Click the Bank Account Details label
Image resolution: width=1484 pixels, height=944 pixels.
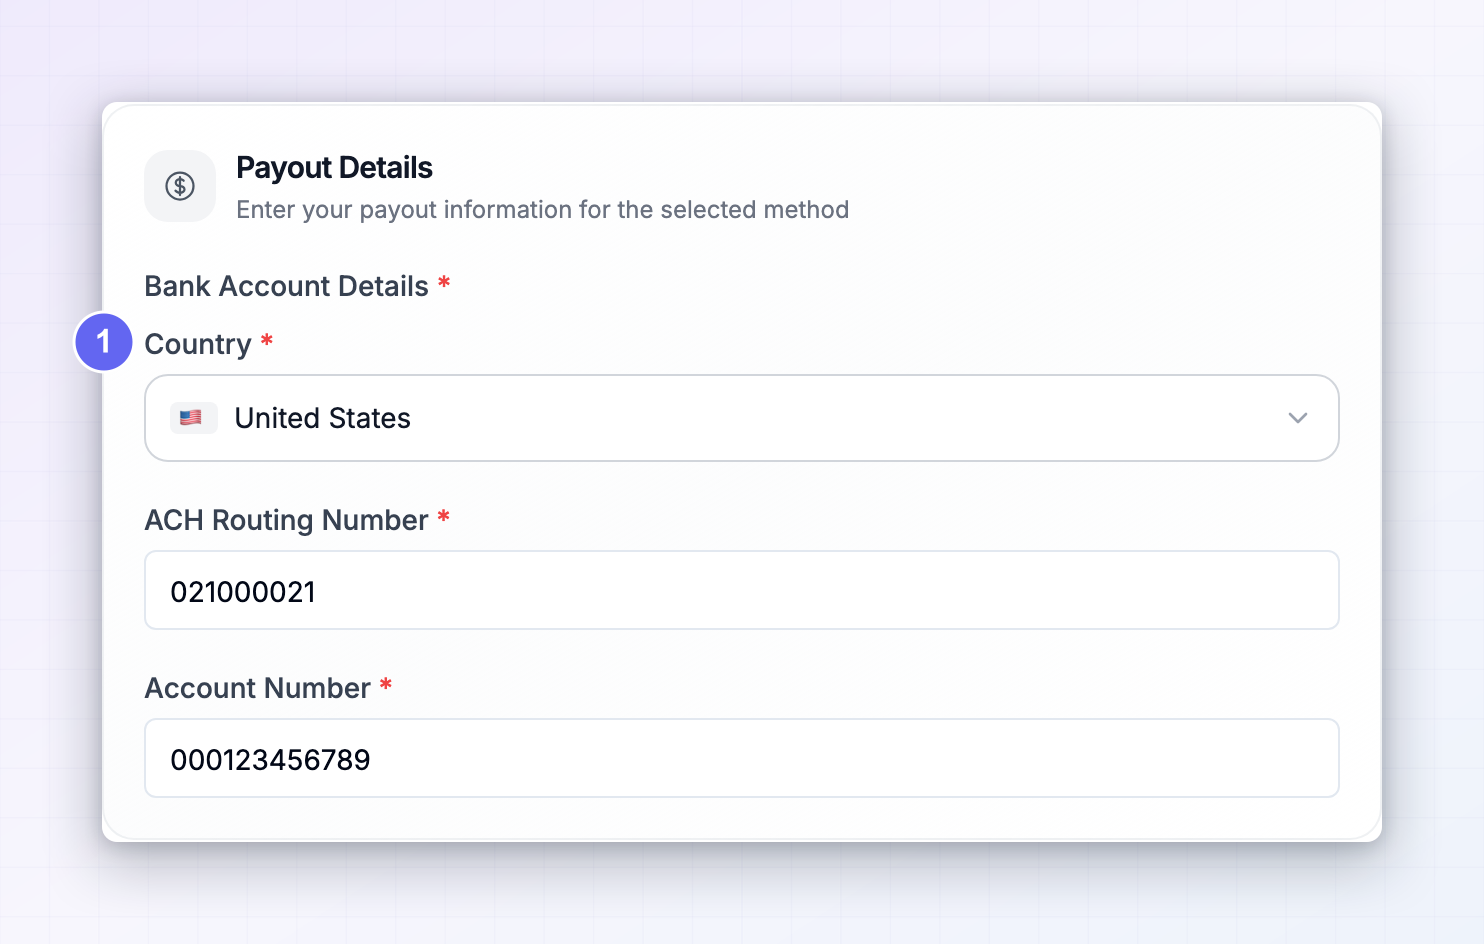pos(286,286)
